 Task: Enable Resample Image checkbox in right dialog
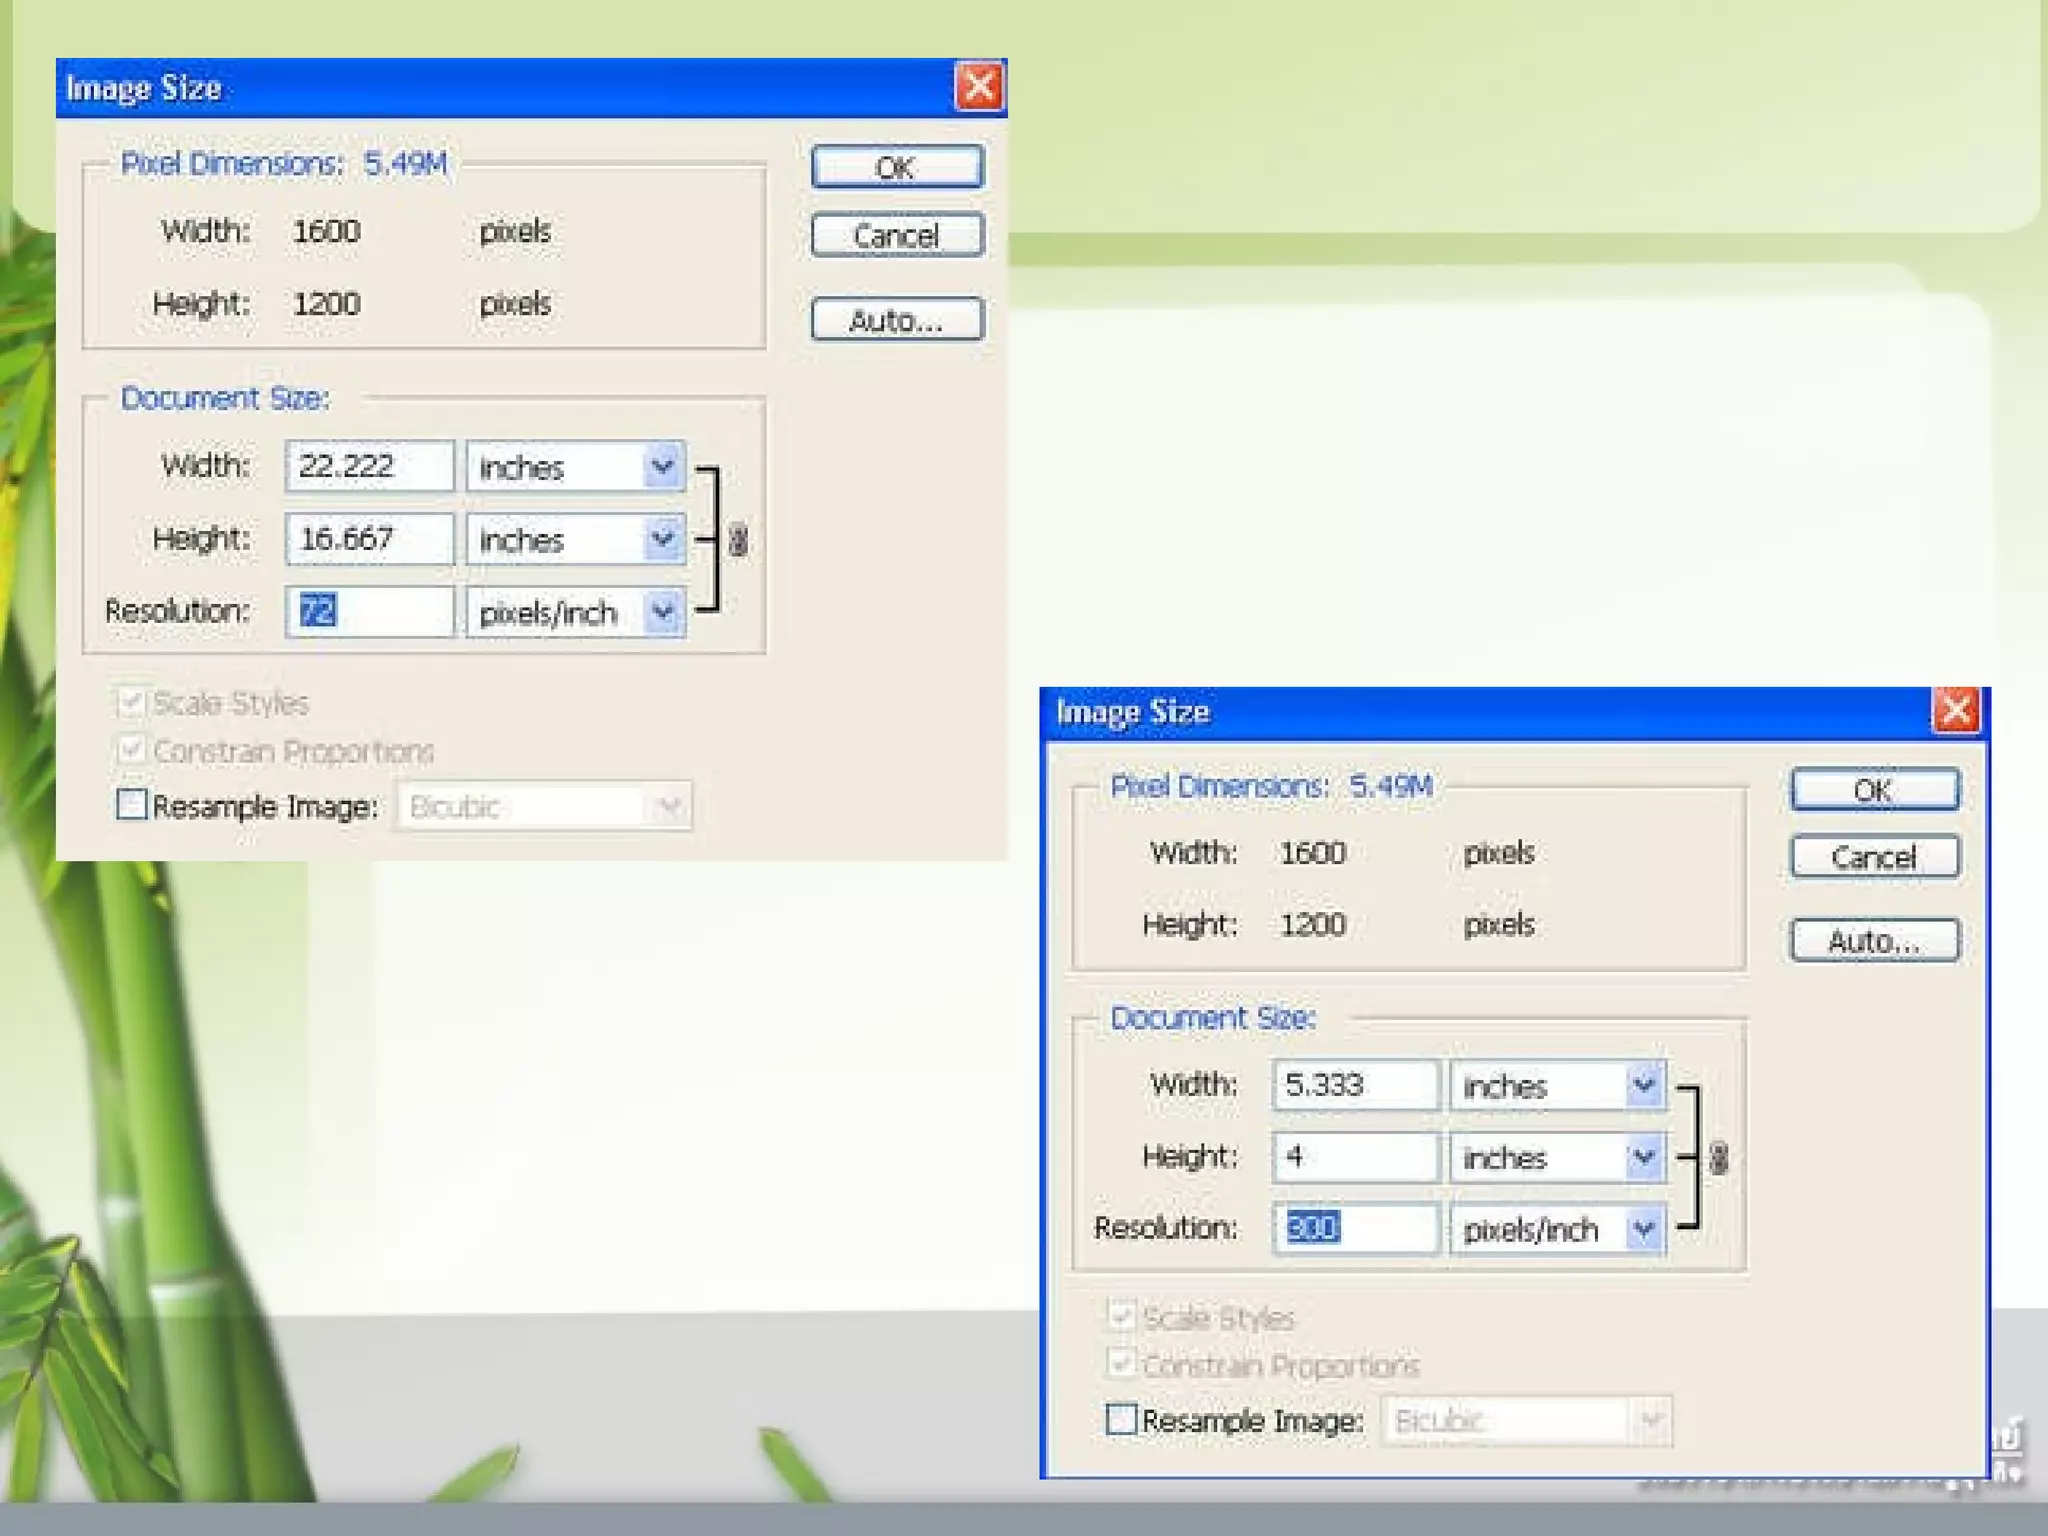pos(1122,1419)
